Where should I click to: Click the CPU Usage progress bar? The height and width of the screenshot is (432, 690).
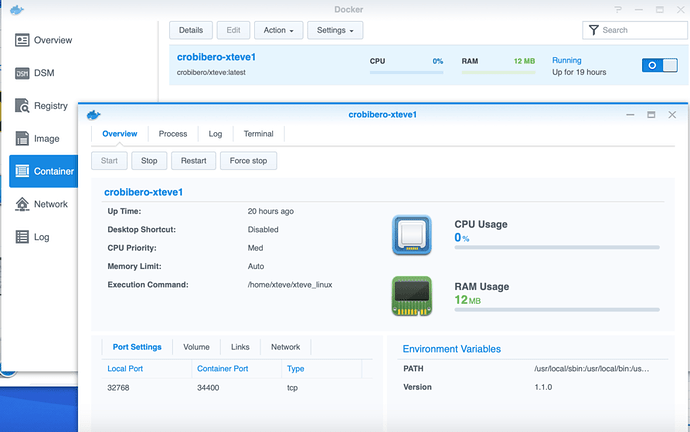(x=557, y=248)
